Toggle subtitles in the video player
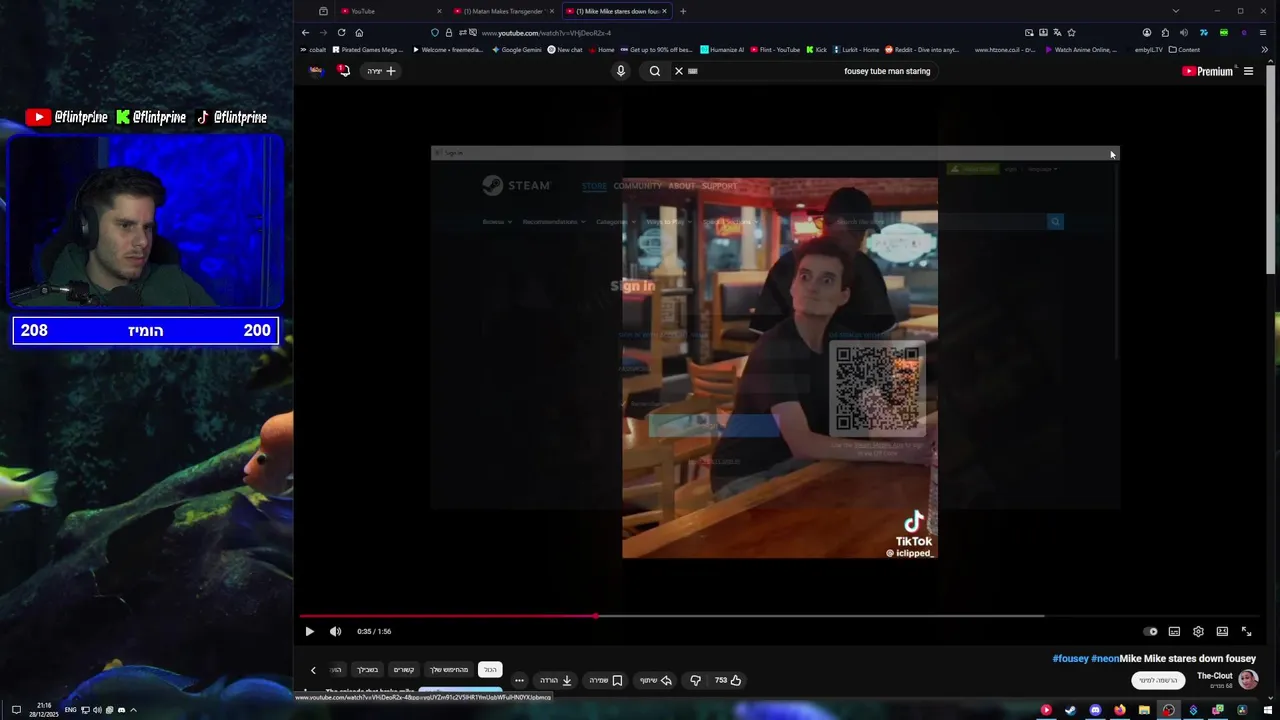Viewport: 1280px width, 720px height. [x=1174, y=631]
